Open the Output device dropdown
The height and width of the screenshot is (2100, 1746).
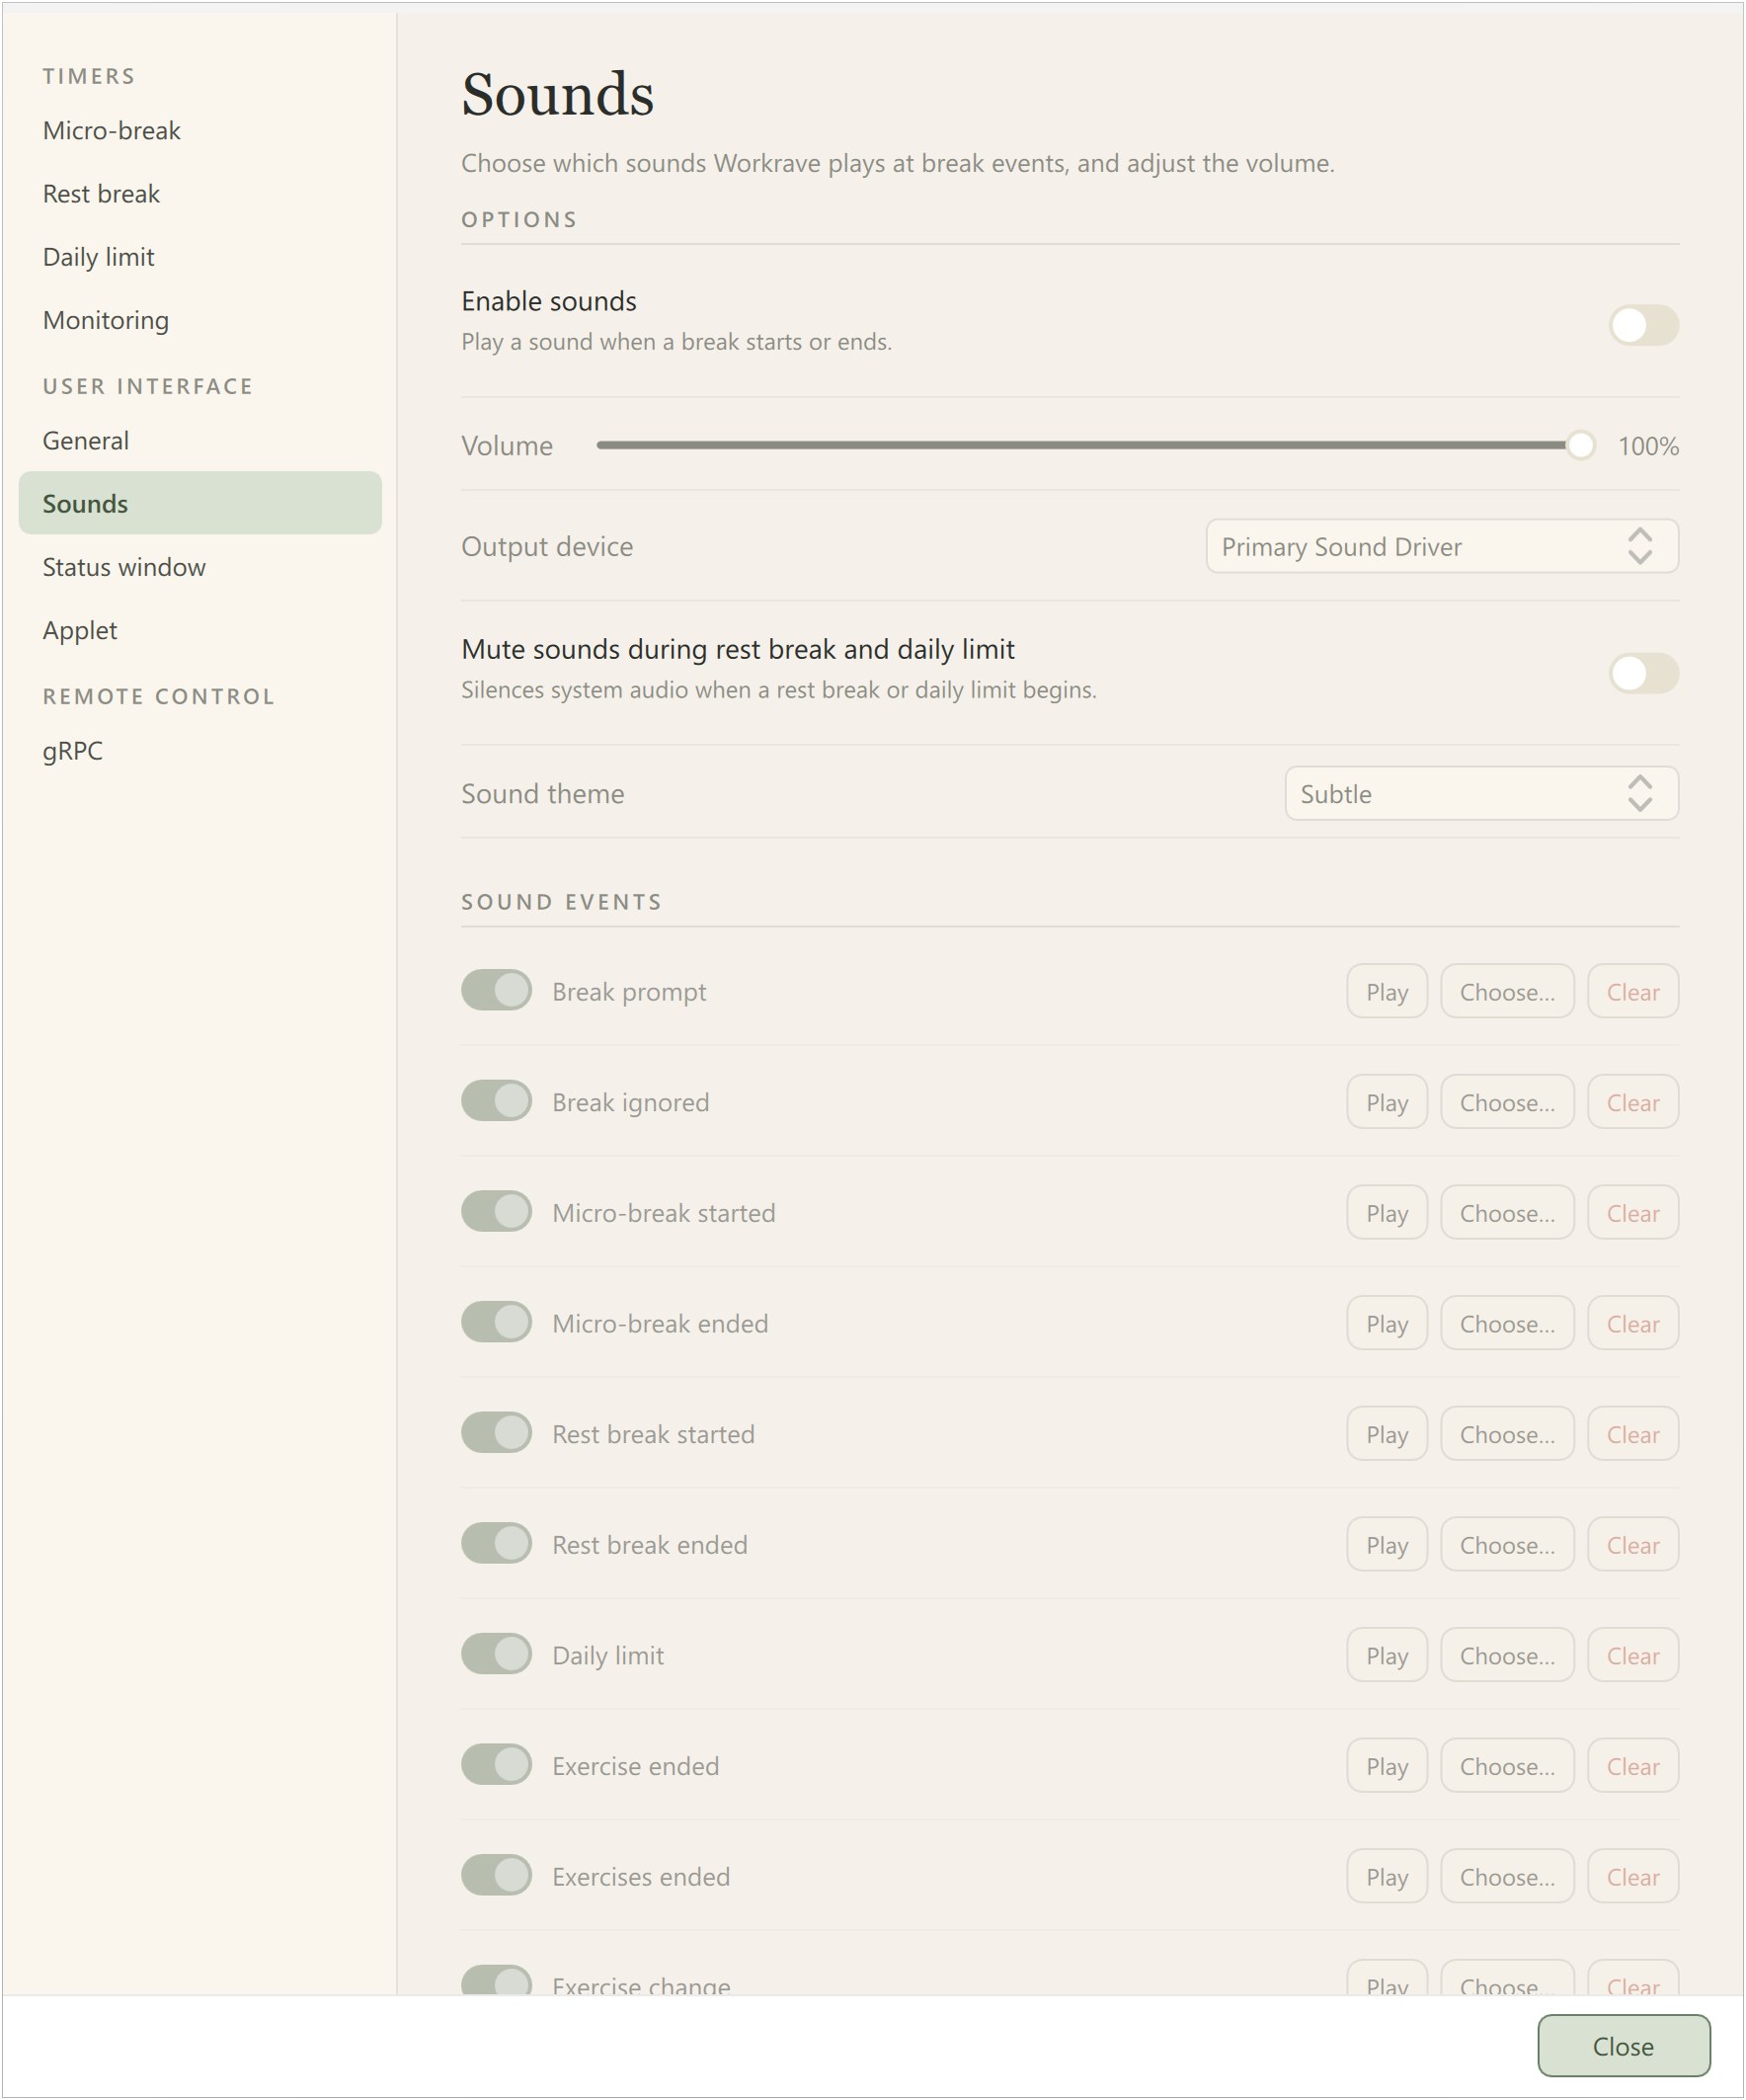pyautogui.click(x=1442, y=546)
